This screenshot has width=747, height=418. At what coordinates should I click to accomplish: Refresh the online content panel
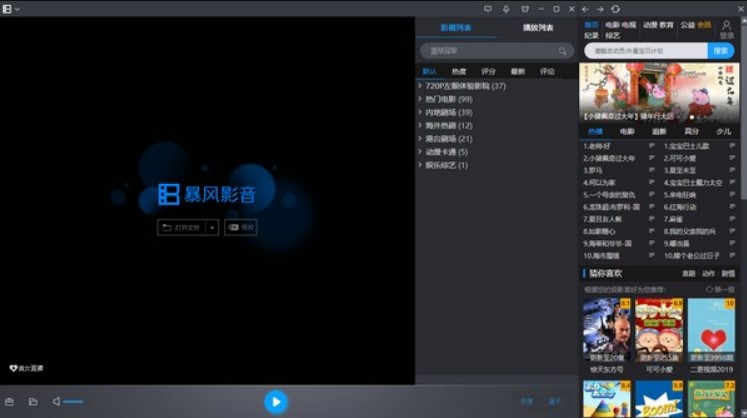(616, 9)
